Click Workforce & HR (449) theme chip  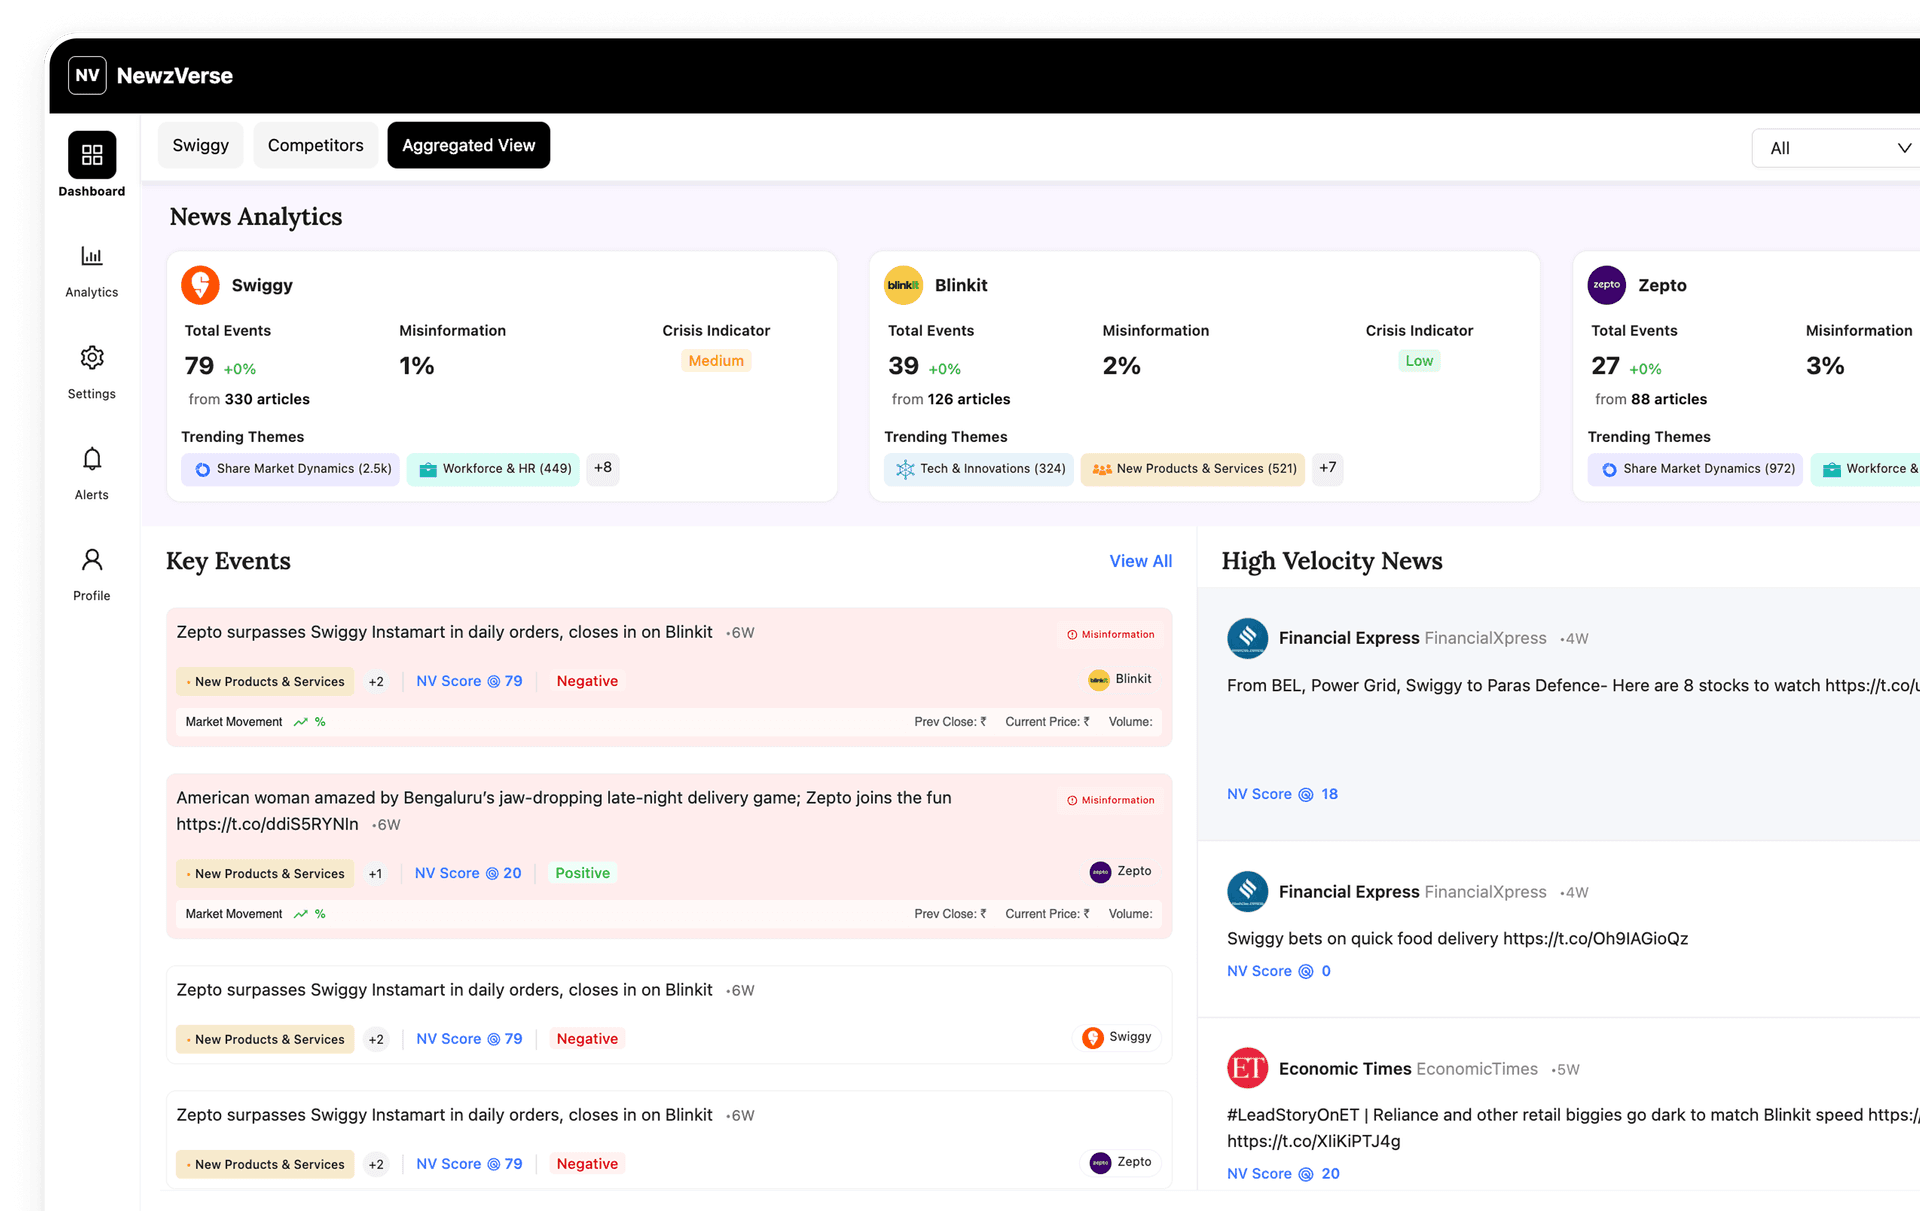493,469
